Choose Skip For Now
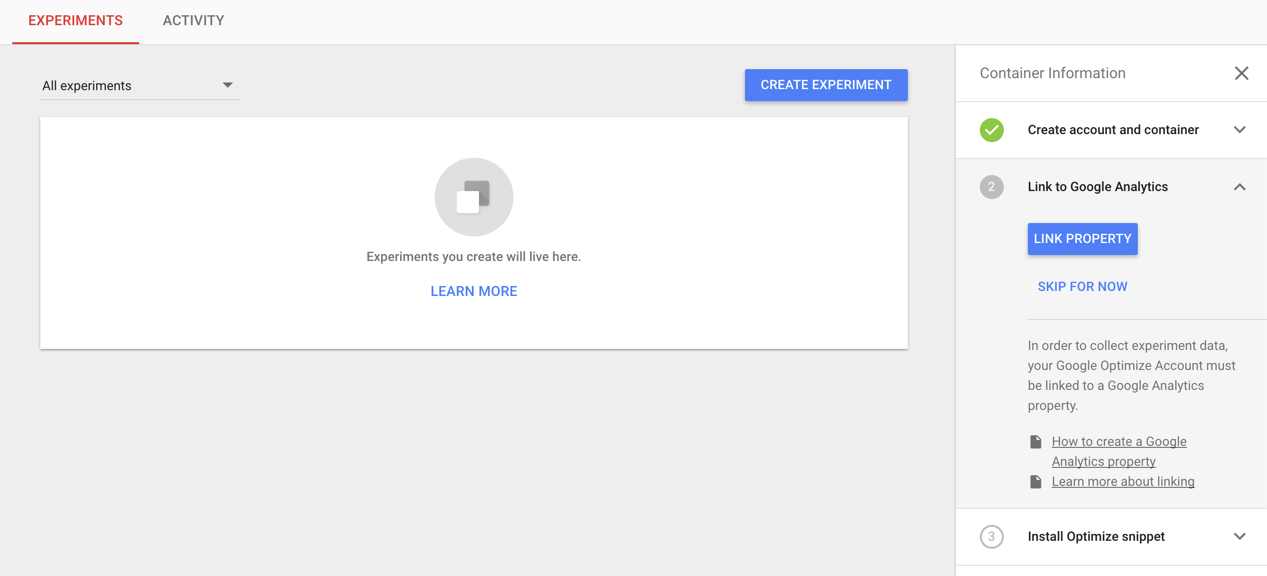 pos(1083,287)
